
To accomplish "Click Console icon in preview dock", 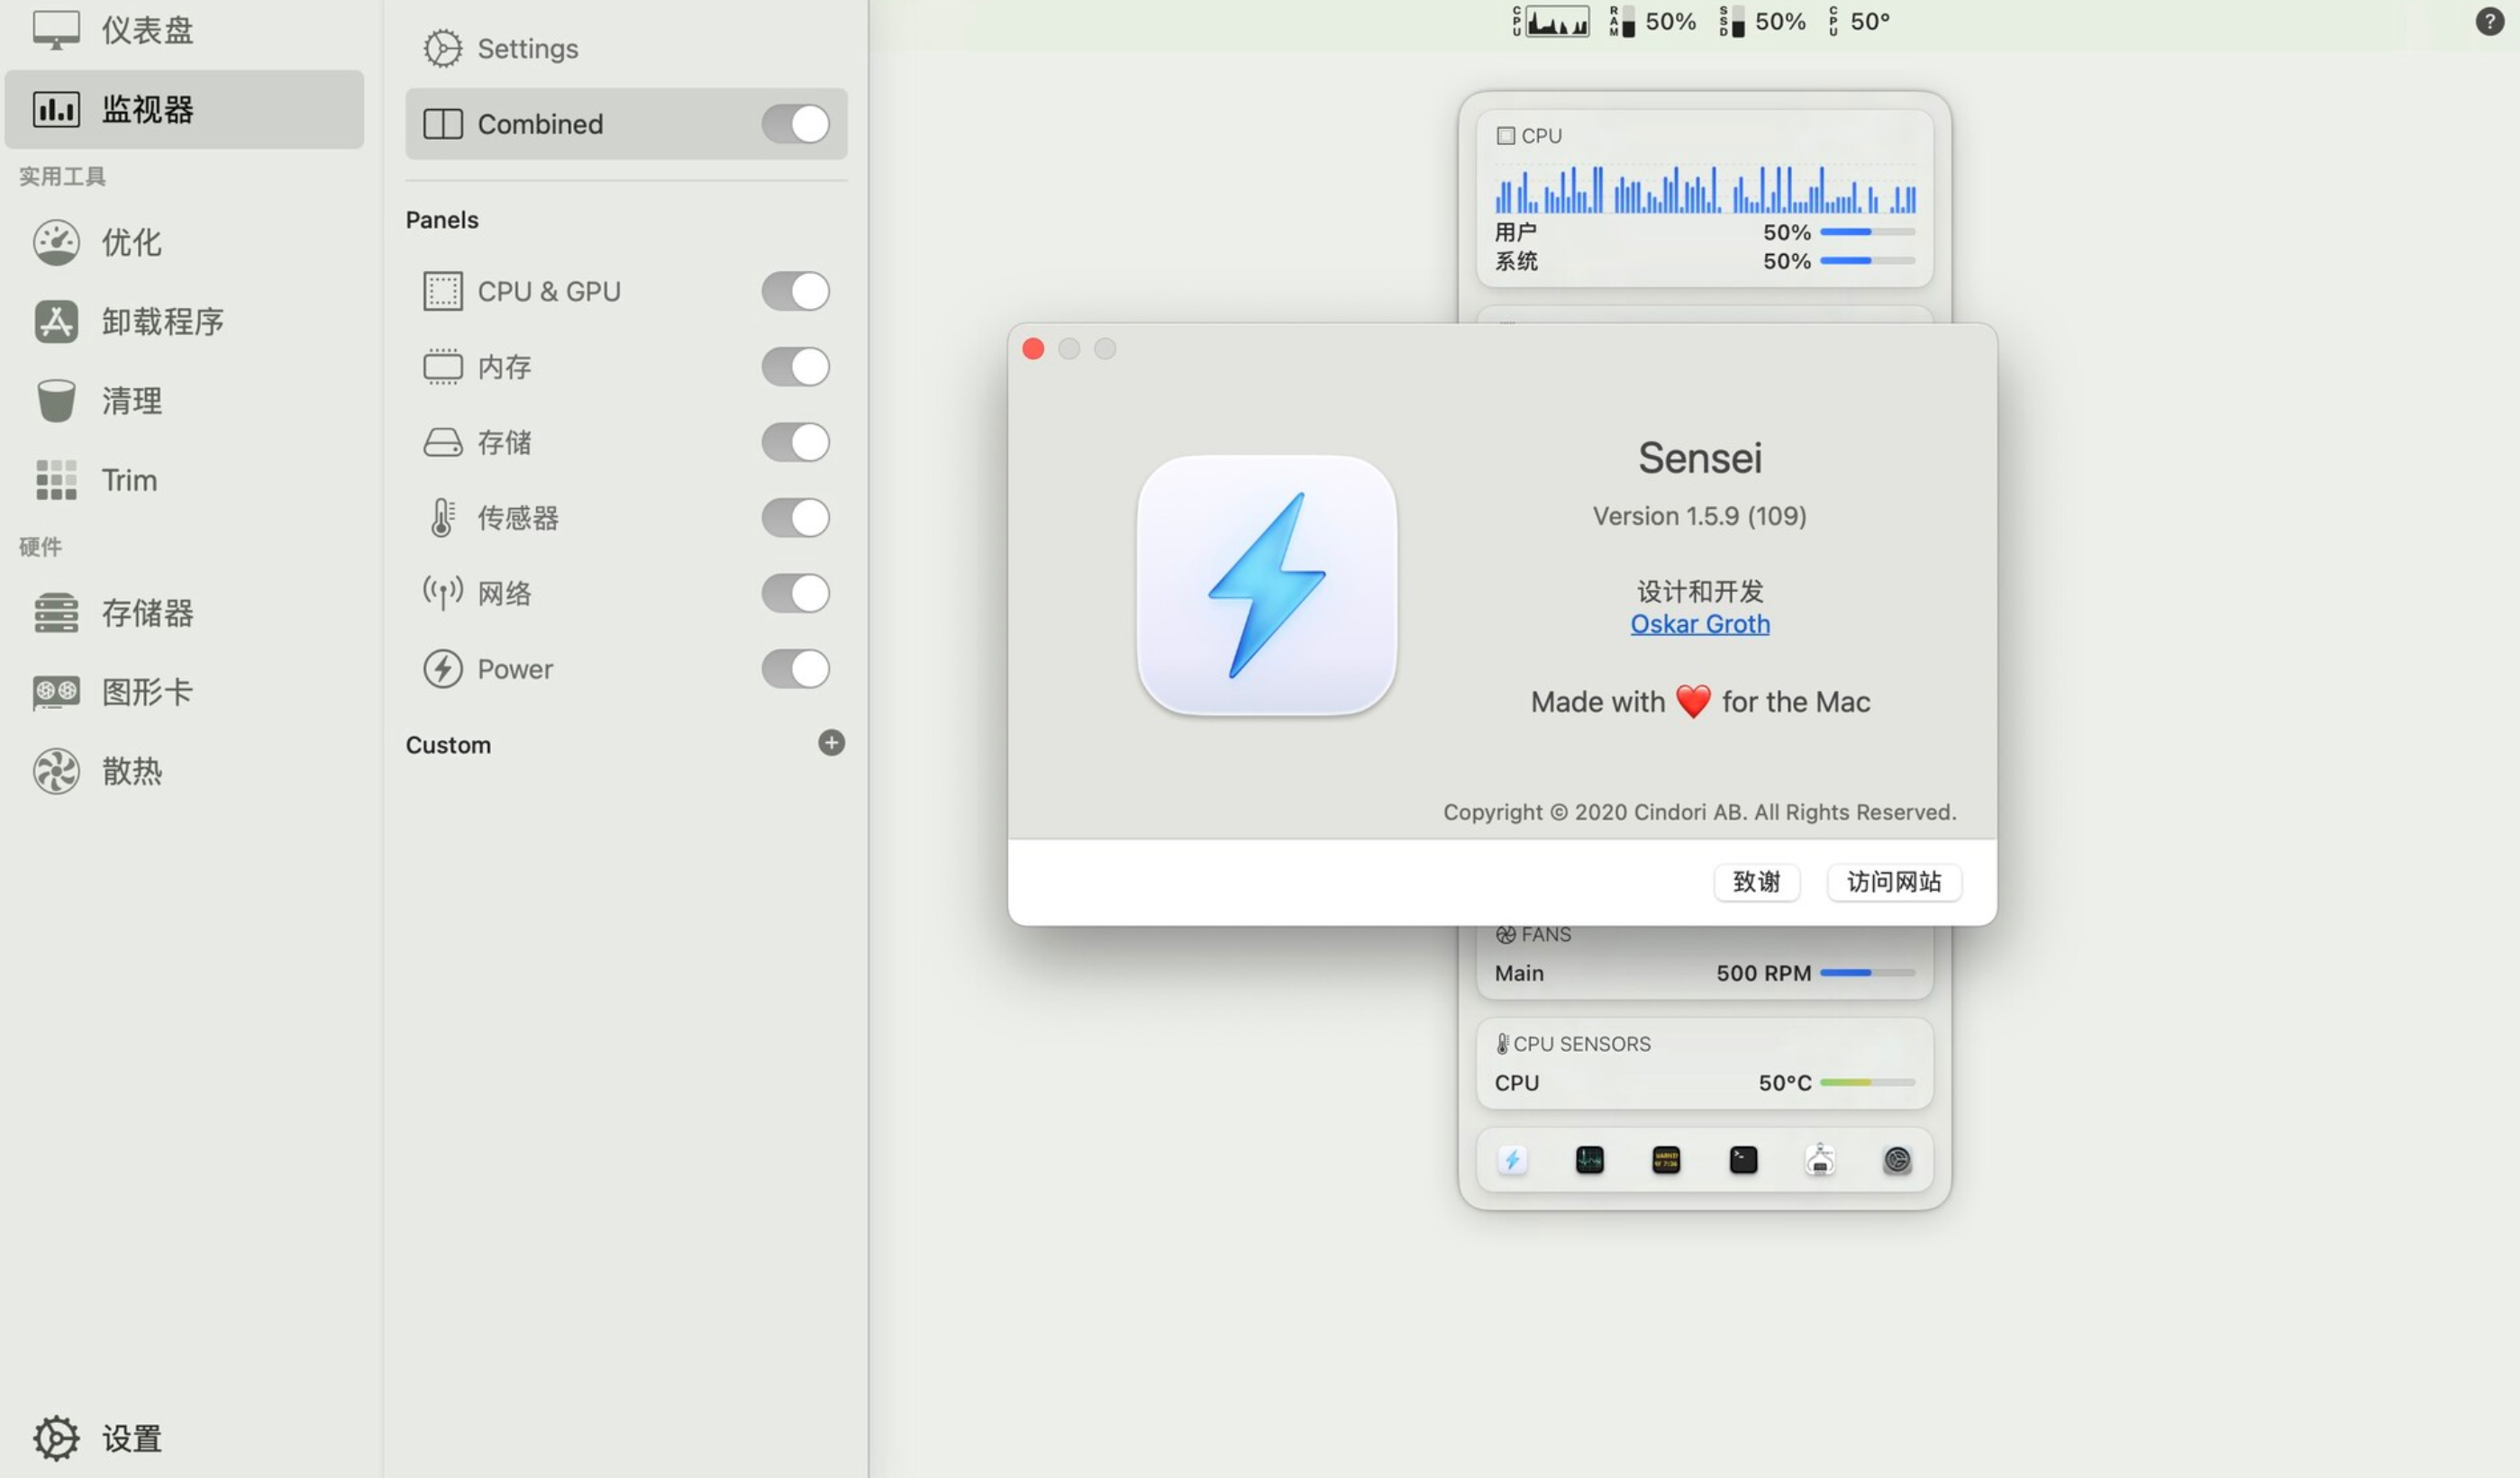I will point(1666,1161).
